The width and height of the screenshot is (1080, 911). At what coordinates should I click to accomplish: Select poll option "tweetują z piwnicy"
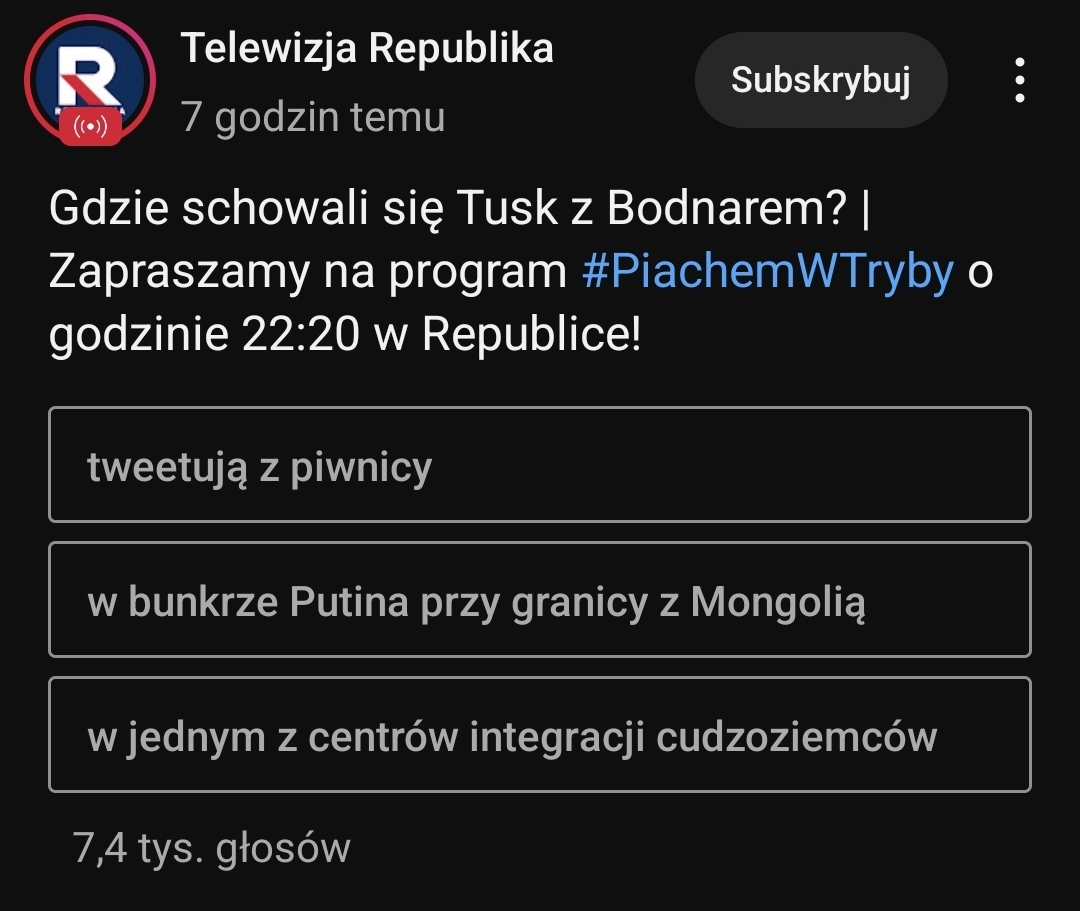click(539, 465)
